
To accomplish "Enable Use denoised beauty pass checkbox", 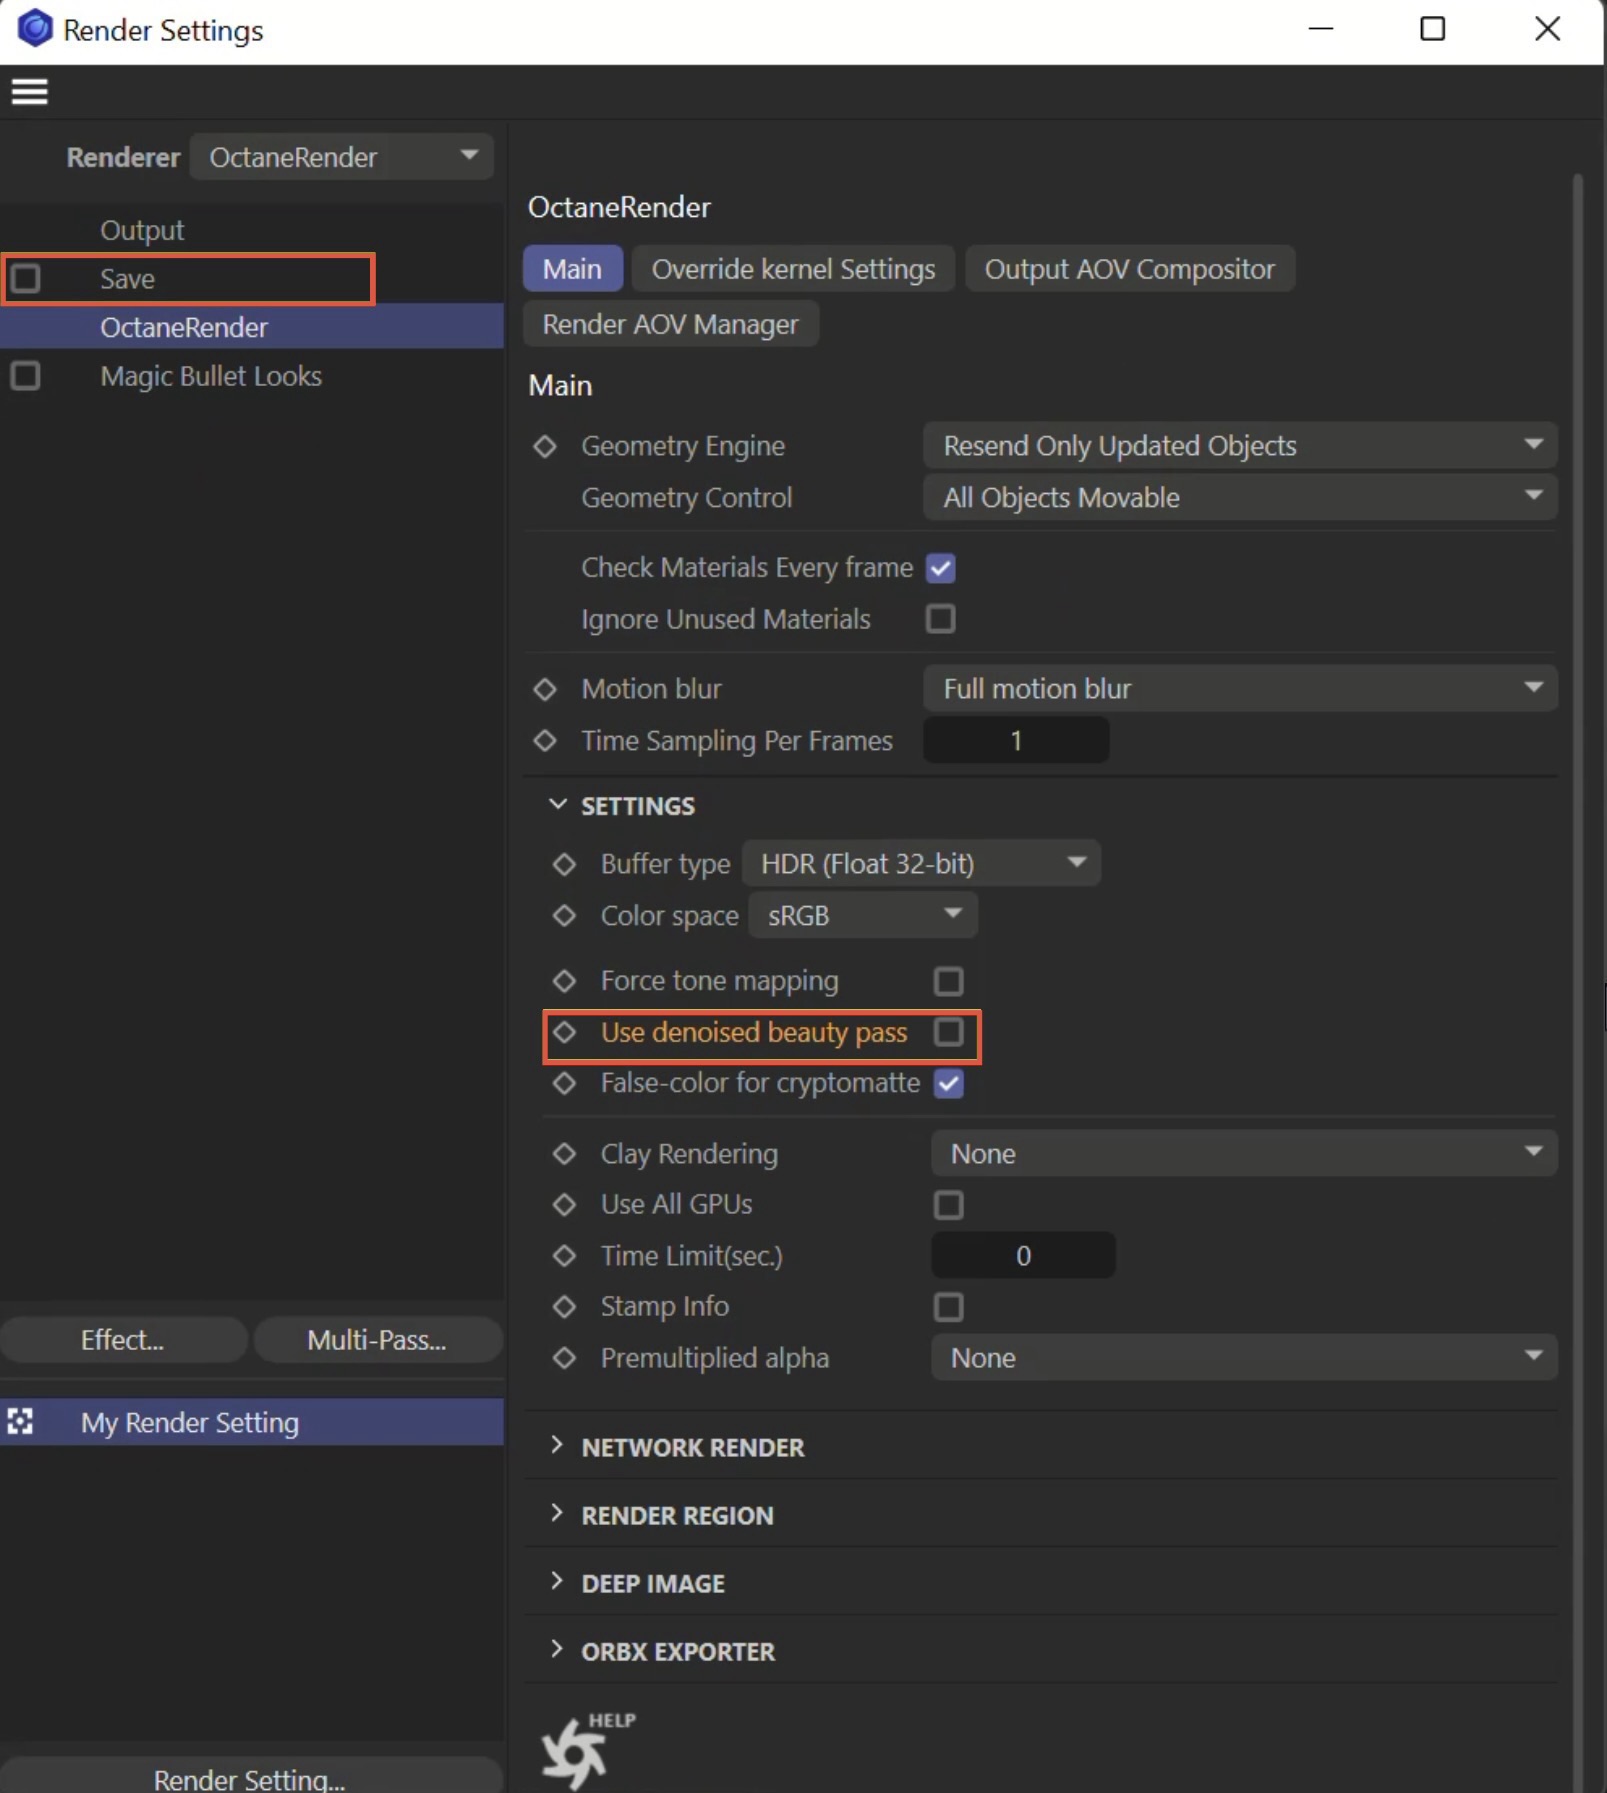I will 949,1032.
